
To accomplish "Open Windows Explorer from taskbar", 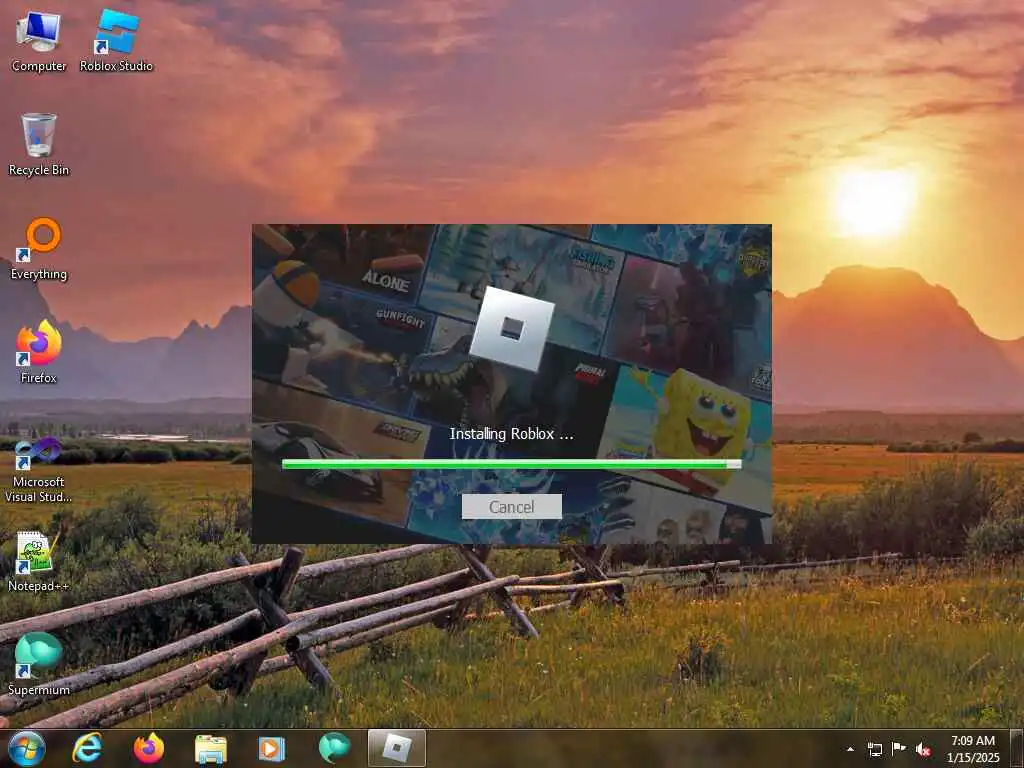I will [x=210, y=749].
